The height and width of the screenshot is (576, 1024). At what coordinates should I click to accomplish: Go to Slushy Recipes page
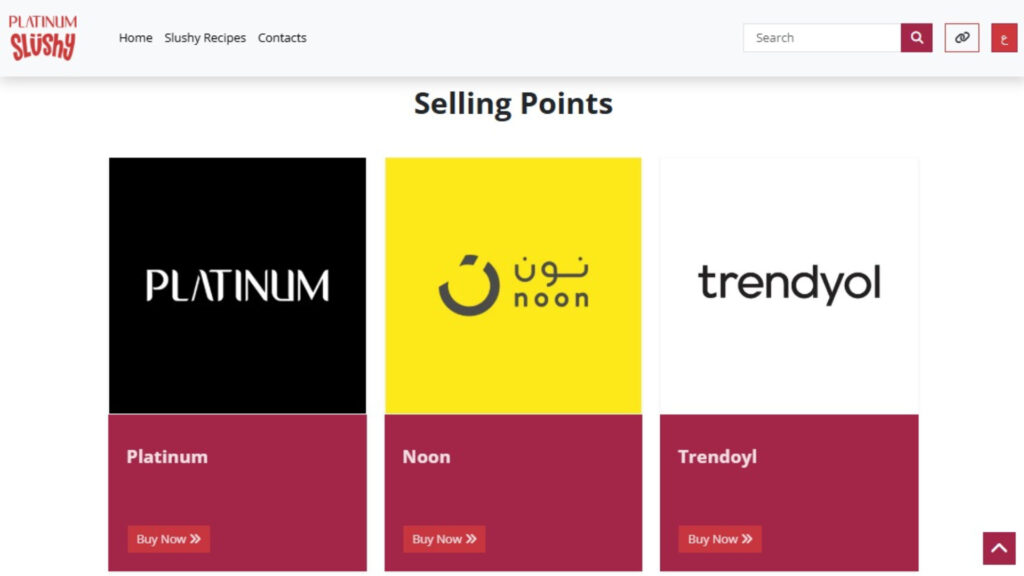click(x=205, y=38)
